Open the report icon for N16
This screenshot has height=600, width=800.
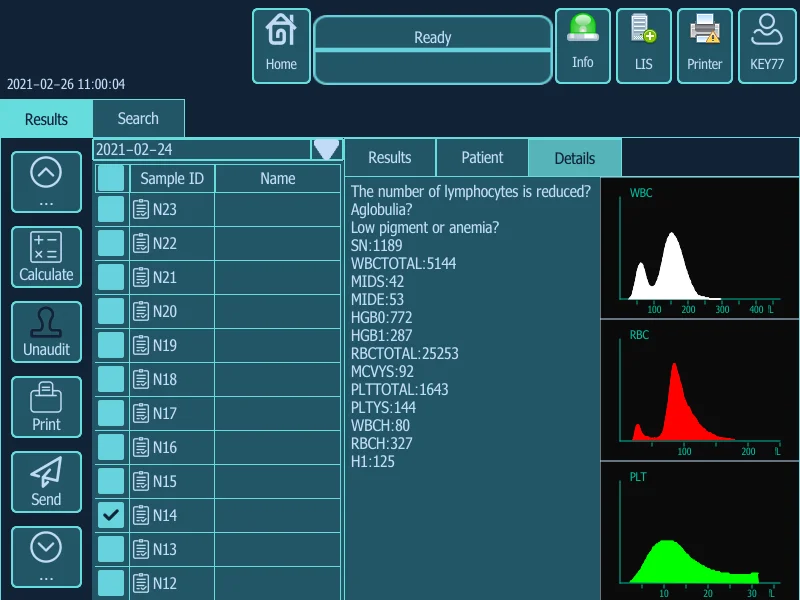coord(141,447)
